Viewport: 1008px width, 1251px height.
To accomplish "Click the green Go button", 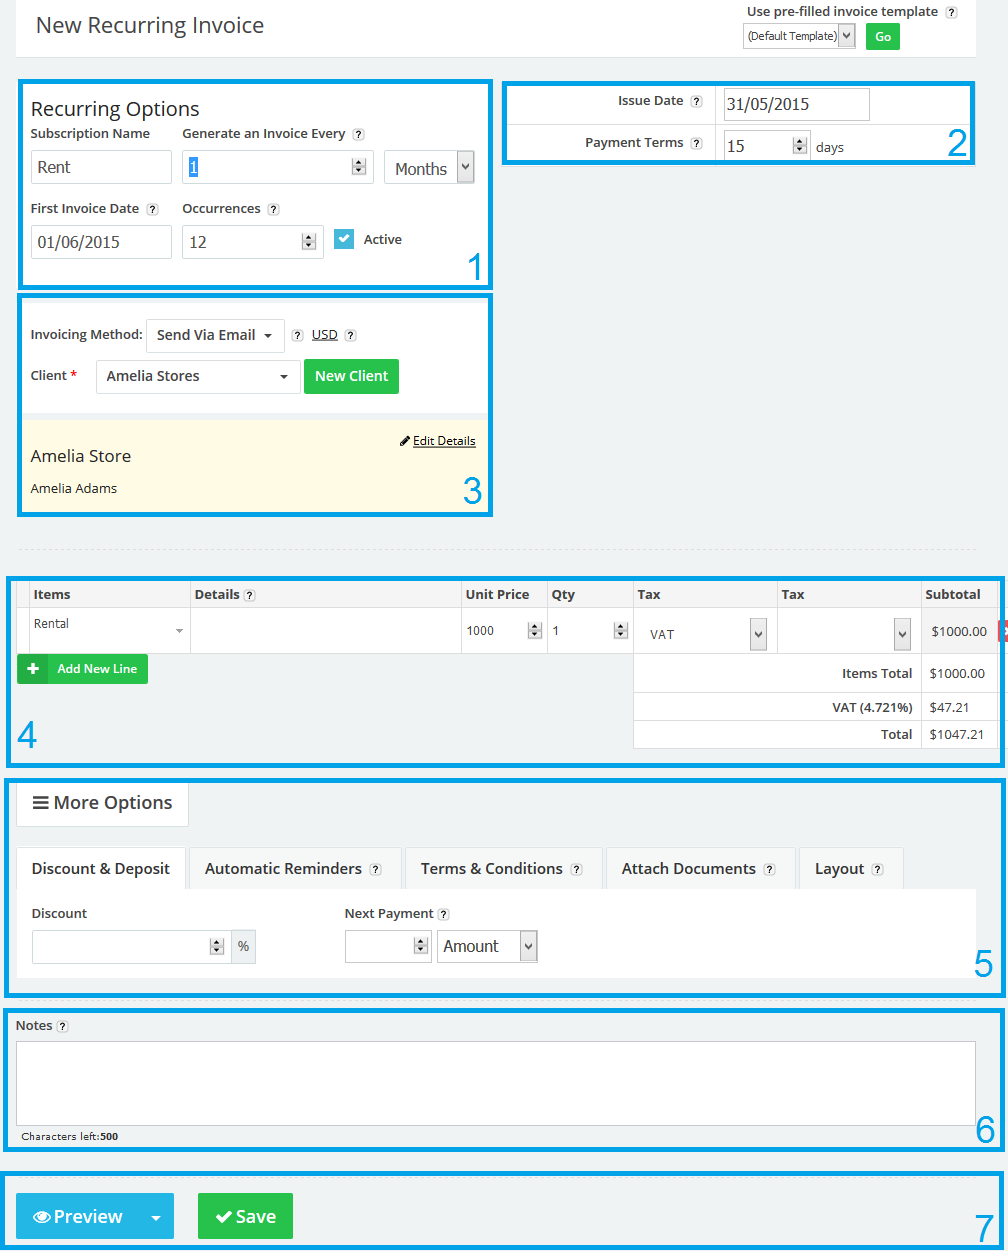I will [882, 35].
